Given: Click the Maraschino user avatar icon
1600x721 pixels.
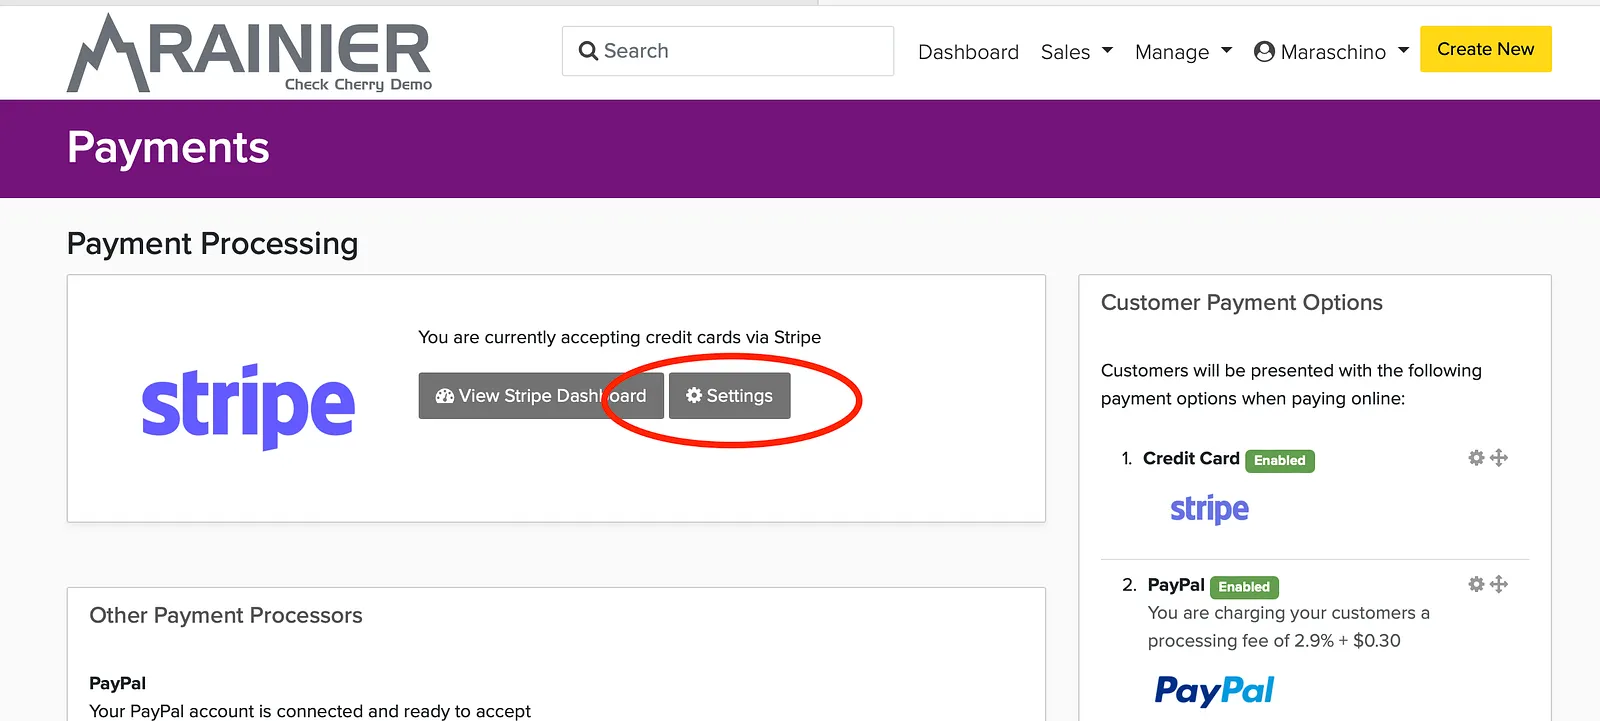Looking at the screenshot, I should [x=1264, y=52].
